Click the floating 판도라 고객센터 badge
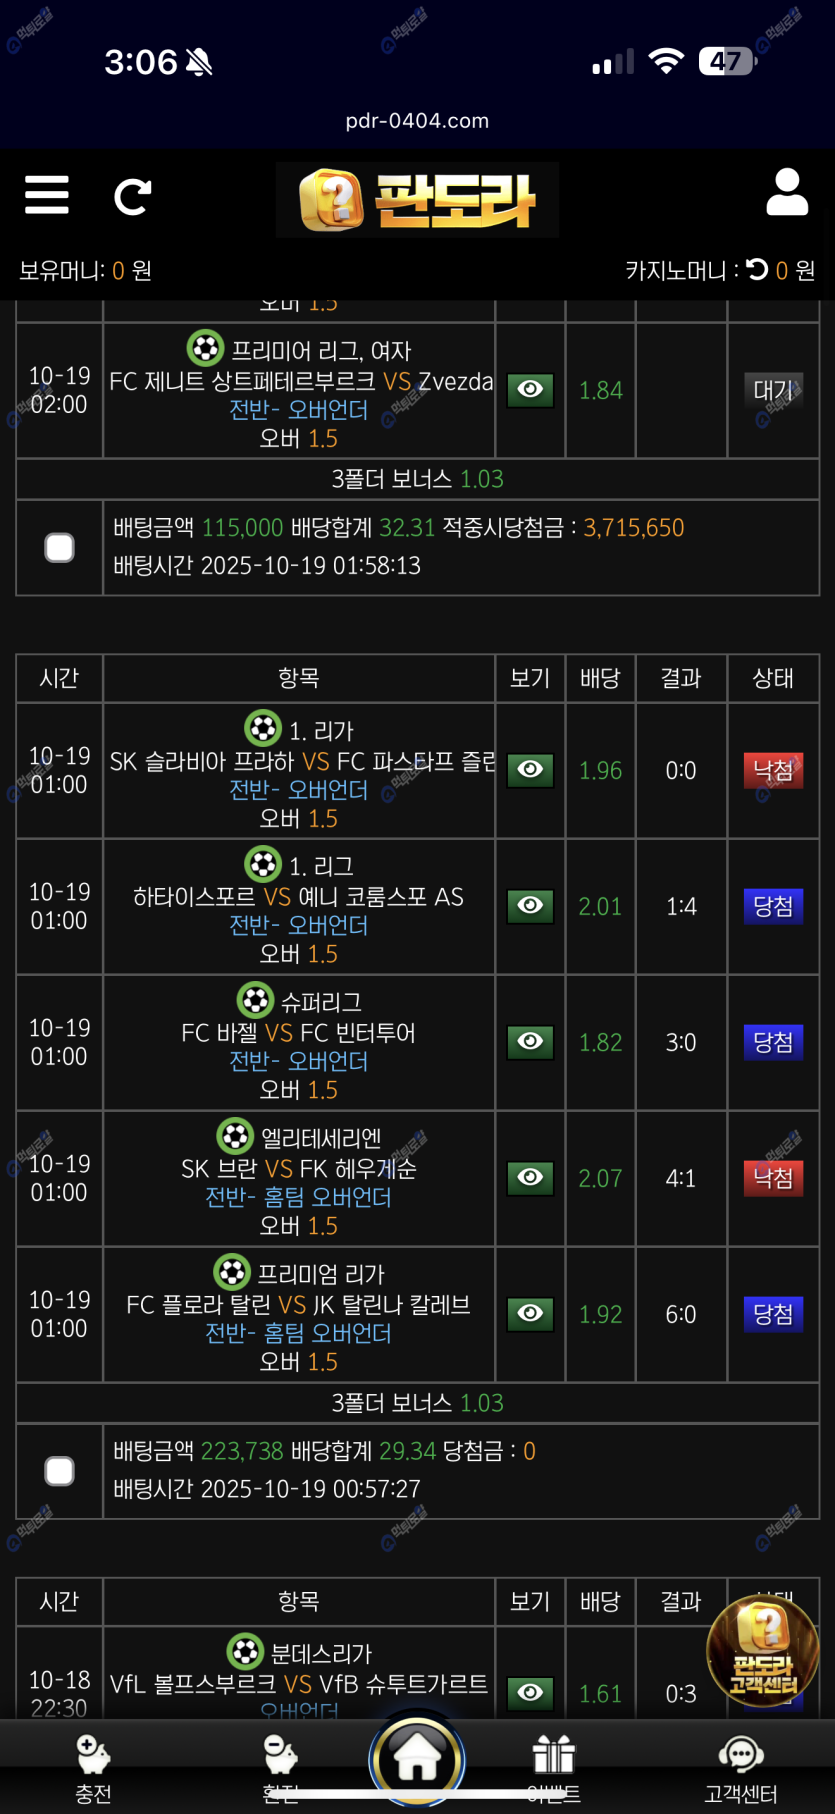 tap(763, 1652)
